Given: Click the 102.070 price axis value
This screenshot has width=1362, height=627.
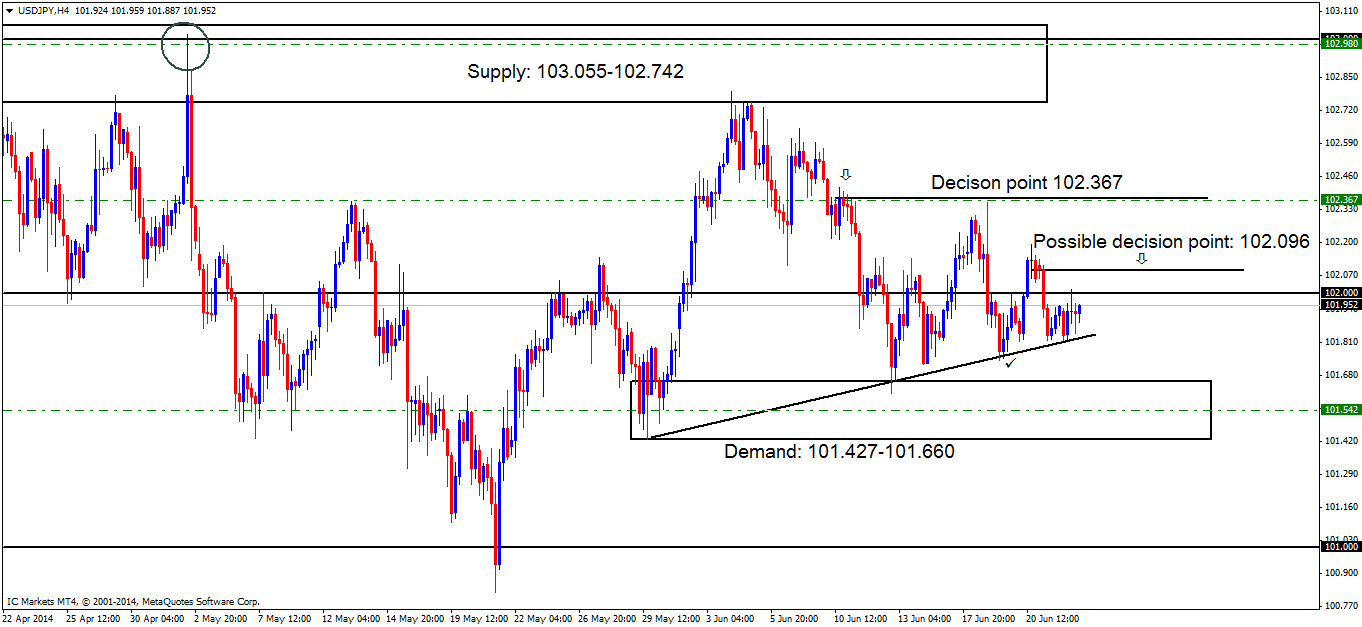Looking at the screenshot, I should click(x=1341, y=274).
